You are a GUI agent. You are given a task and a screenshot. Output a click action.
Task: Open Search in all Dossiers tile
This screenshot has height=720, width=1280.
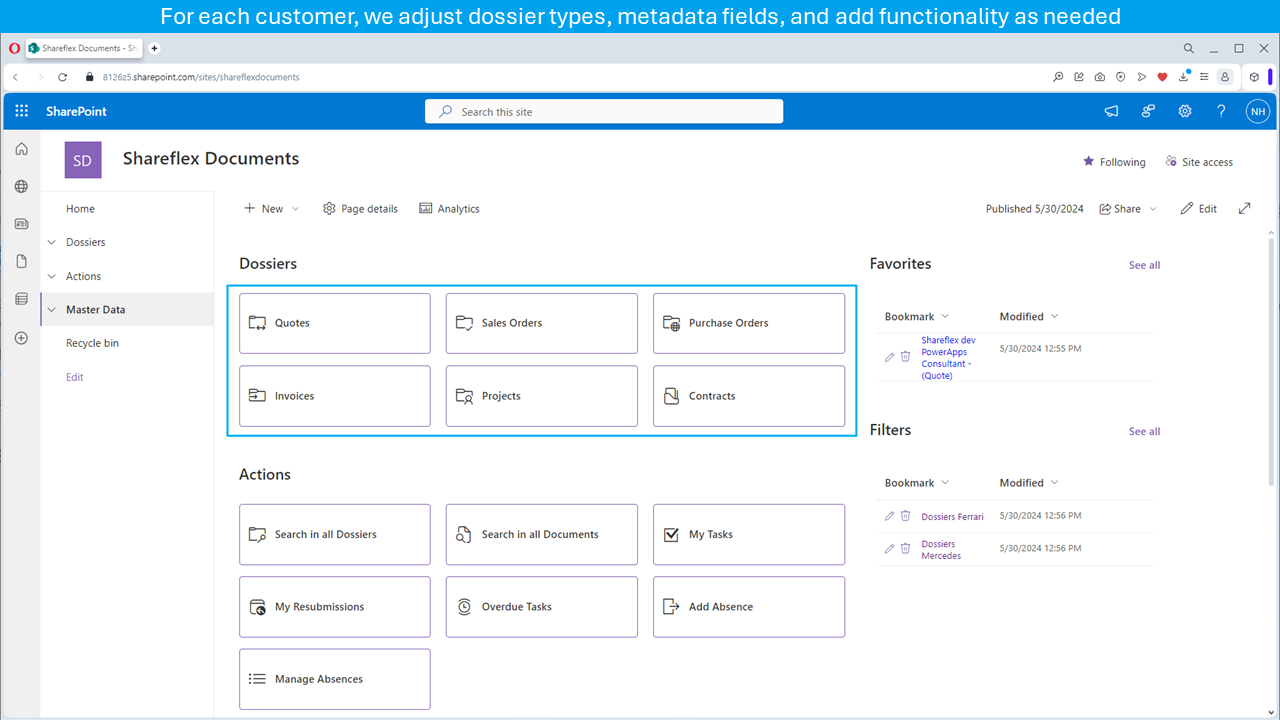335,534
